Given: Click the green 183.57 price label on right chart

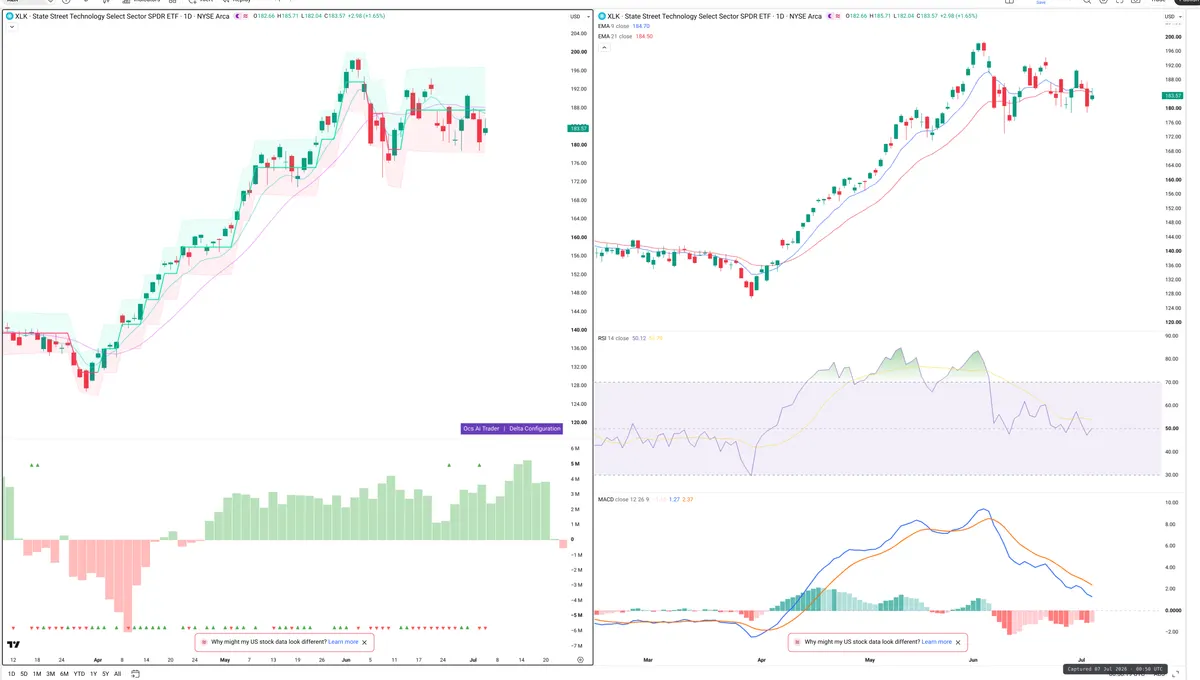Looking at the screenshot, I should 1172,95.
